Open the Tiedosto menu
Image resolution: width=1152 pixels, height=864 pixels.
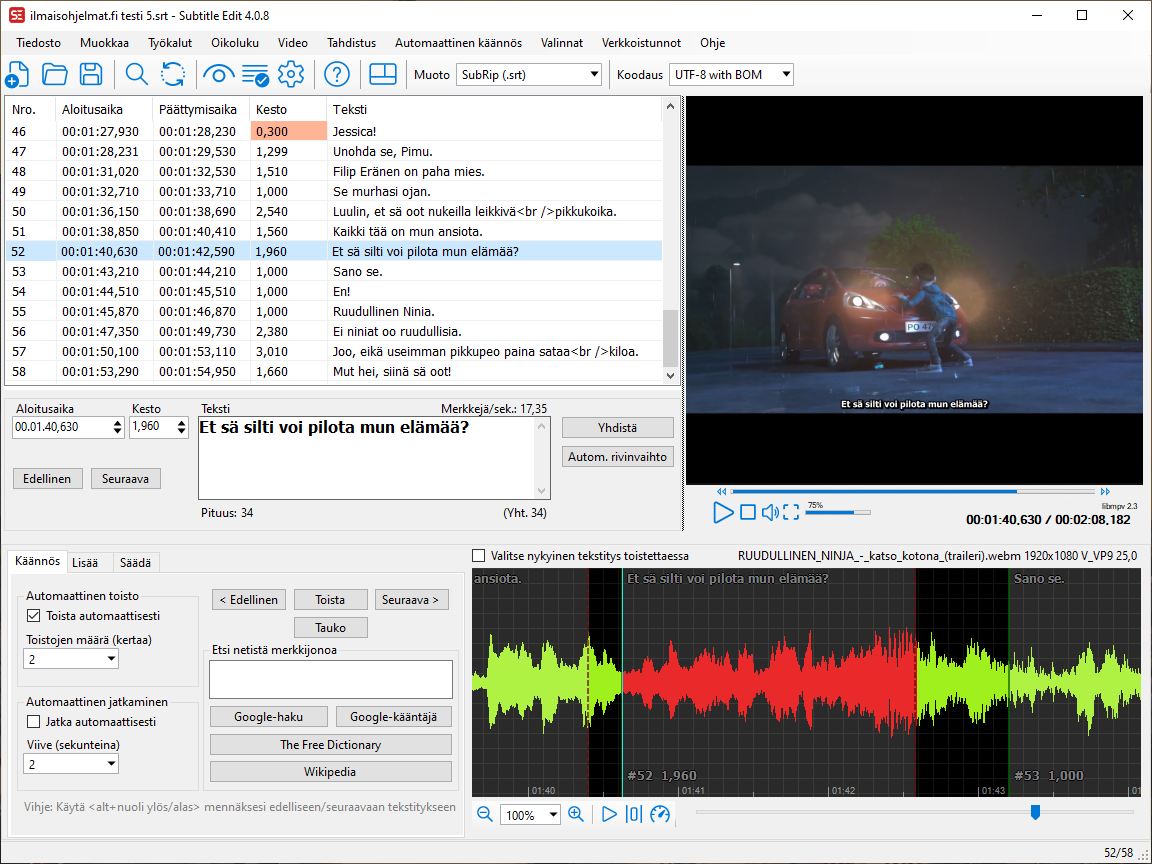coord(39,43)
